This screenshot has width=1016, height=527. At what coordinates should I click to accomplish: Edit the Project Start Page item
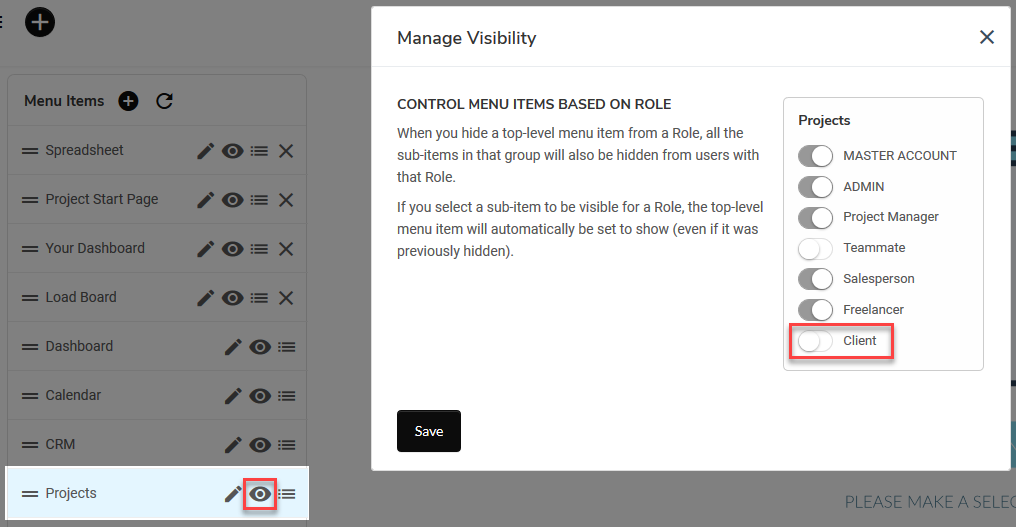click(x=205, y=200)
